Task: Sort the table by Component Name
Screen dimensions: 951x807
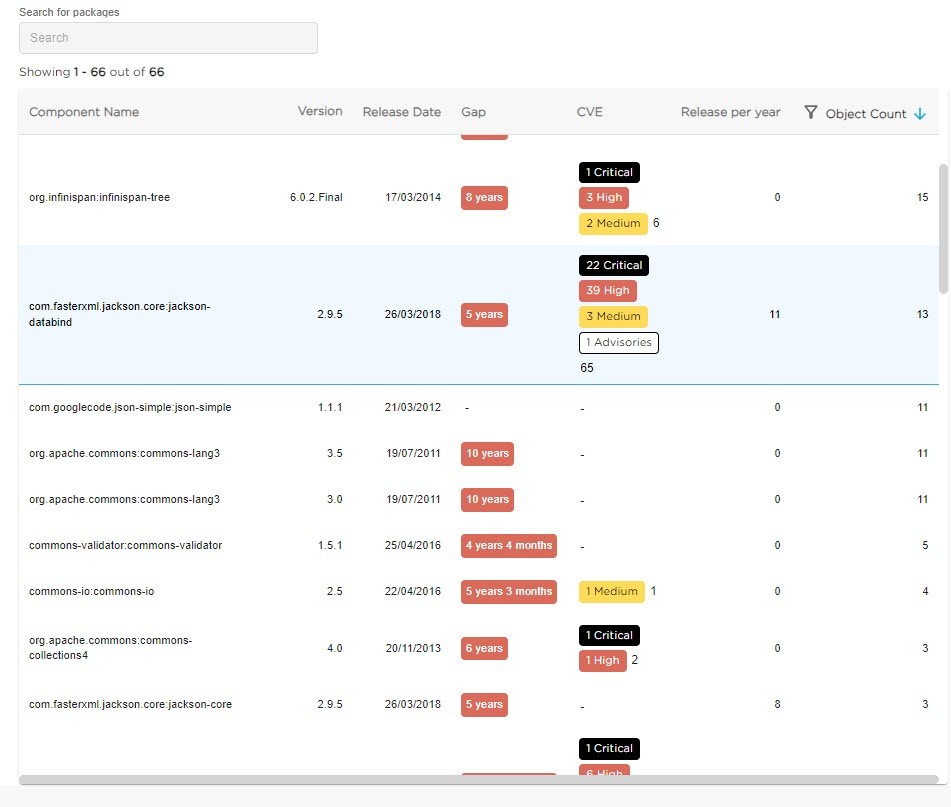Action: pos(84,112)
